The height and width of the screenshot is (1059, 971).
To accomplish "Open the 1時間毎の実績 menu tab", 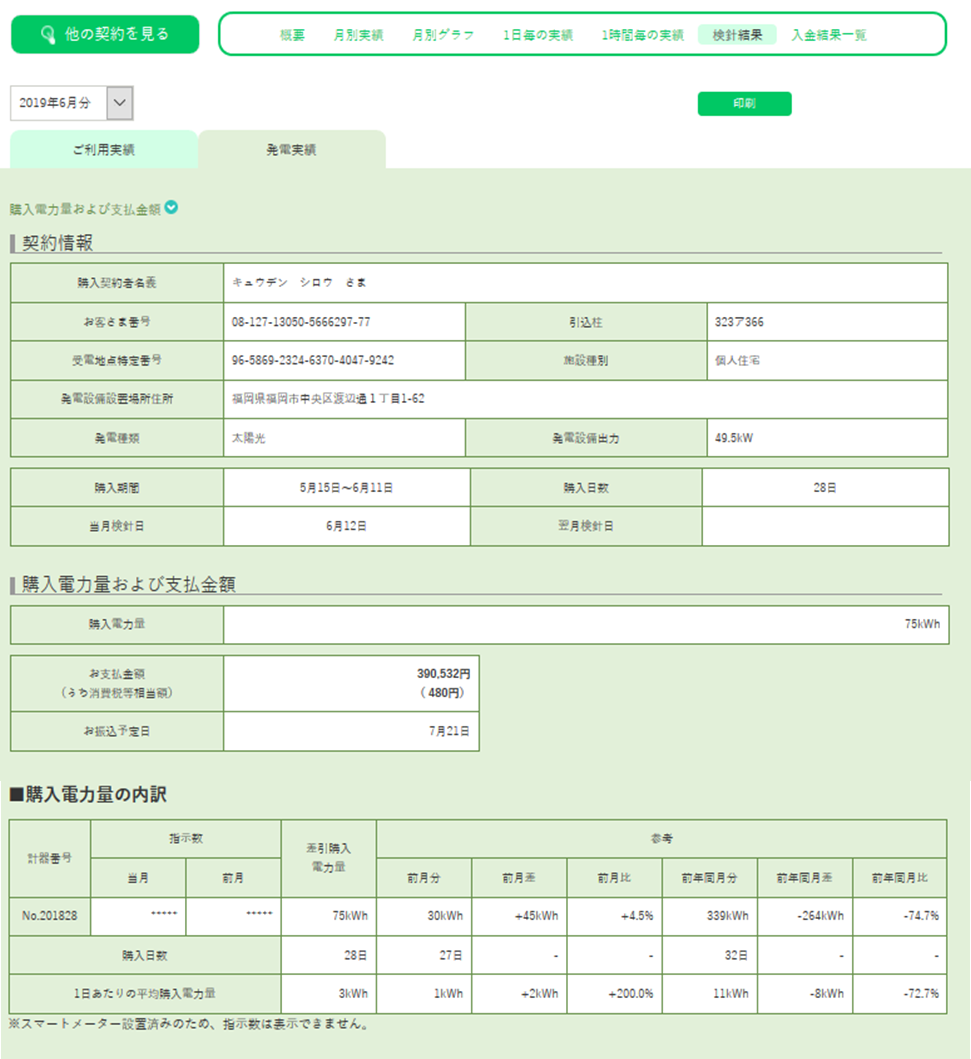I will (x=642, y=34).
